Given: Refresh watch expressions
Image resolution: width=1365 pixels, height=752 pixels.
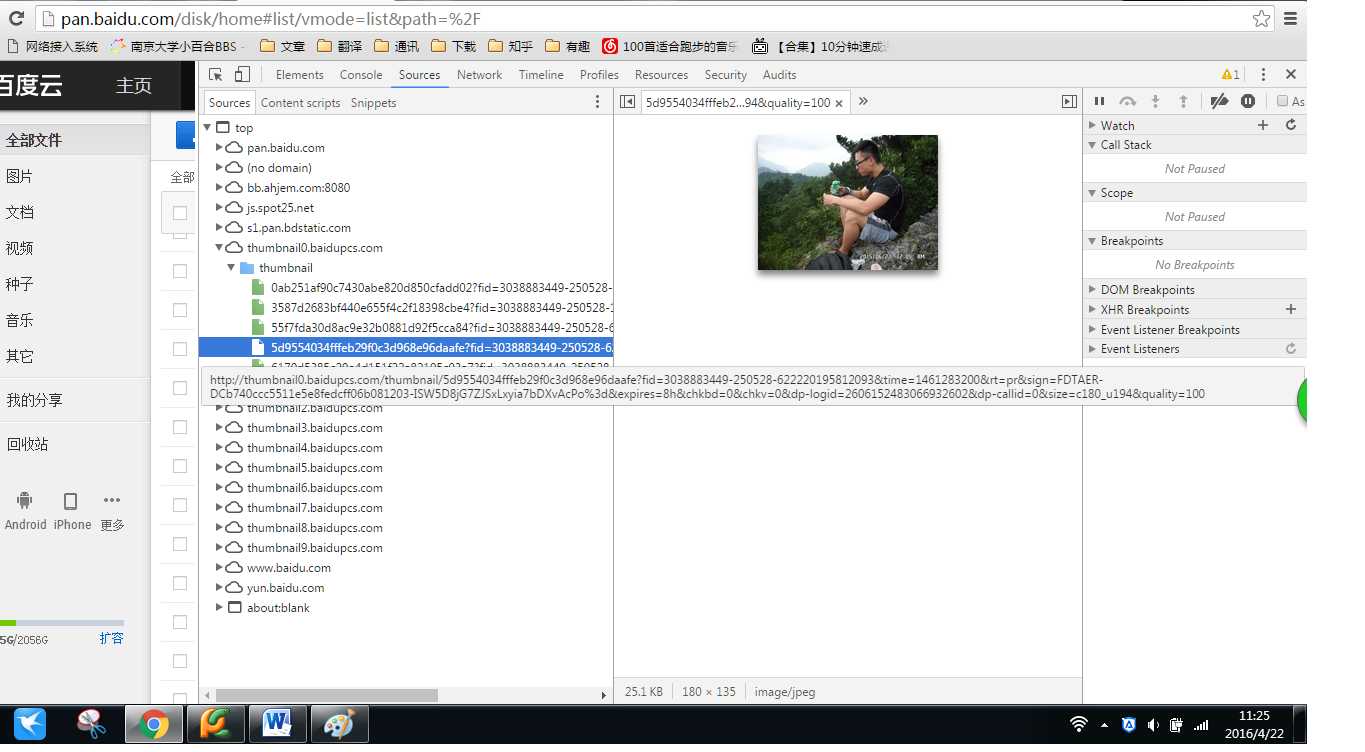Looking at the screenshot, I should (x=1291, y=125).
